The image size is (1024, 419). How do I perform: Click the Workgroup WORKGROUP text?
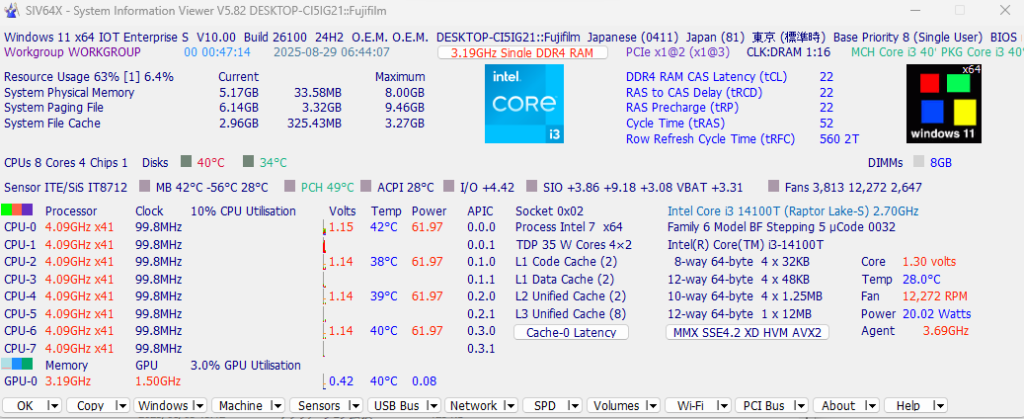(72, 52)
